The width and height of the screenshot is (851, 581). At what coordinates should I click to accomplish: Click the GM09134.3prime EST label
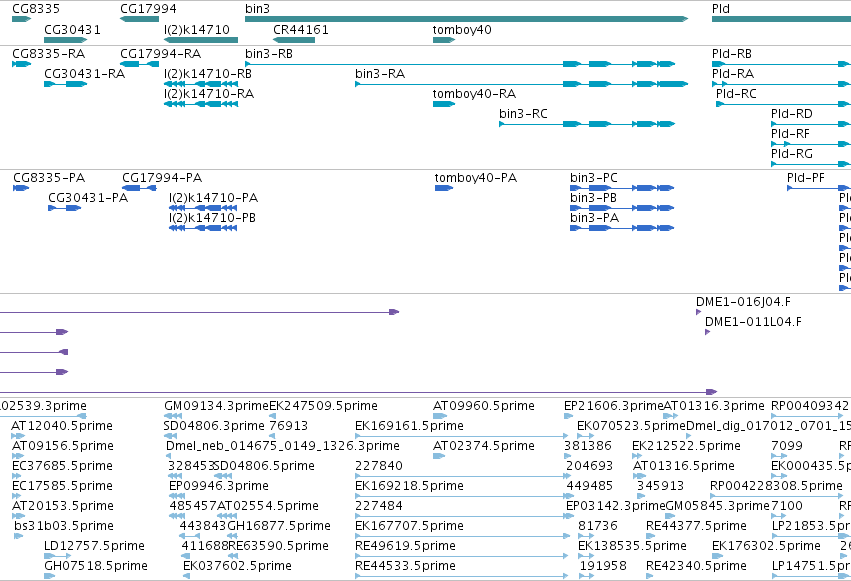click(217, 406)
